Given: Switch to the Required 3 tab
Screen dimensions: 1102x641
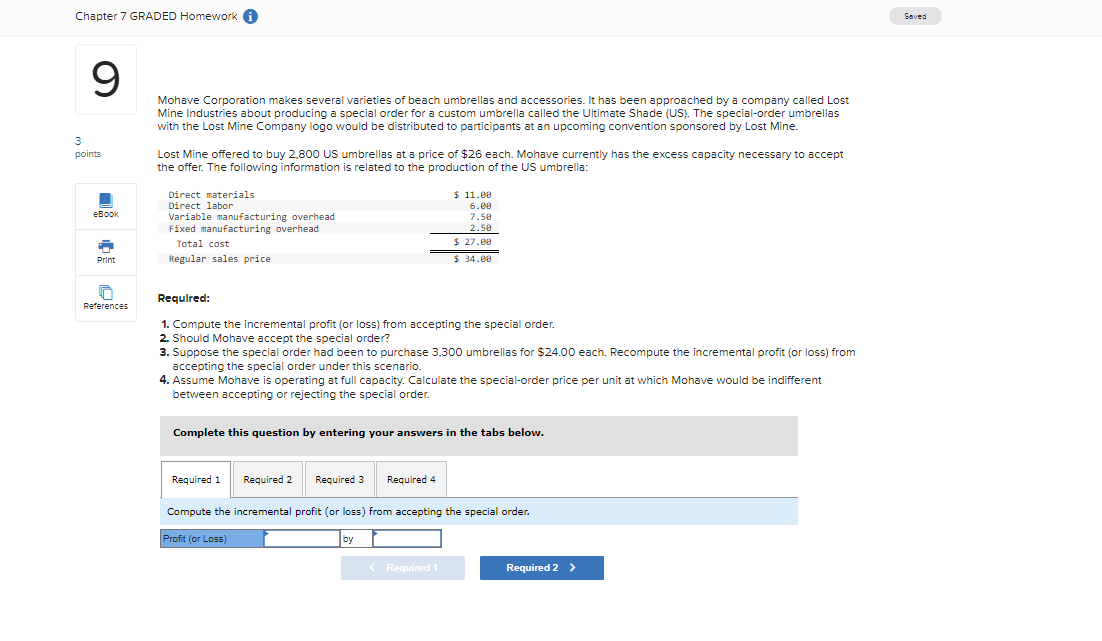Looking at the screenshot, I should click(339, 479).
